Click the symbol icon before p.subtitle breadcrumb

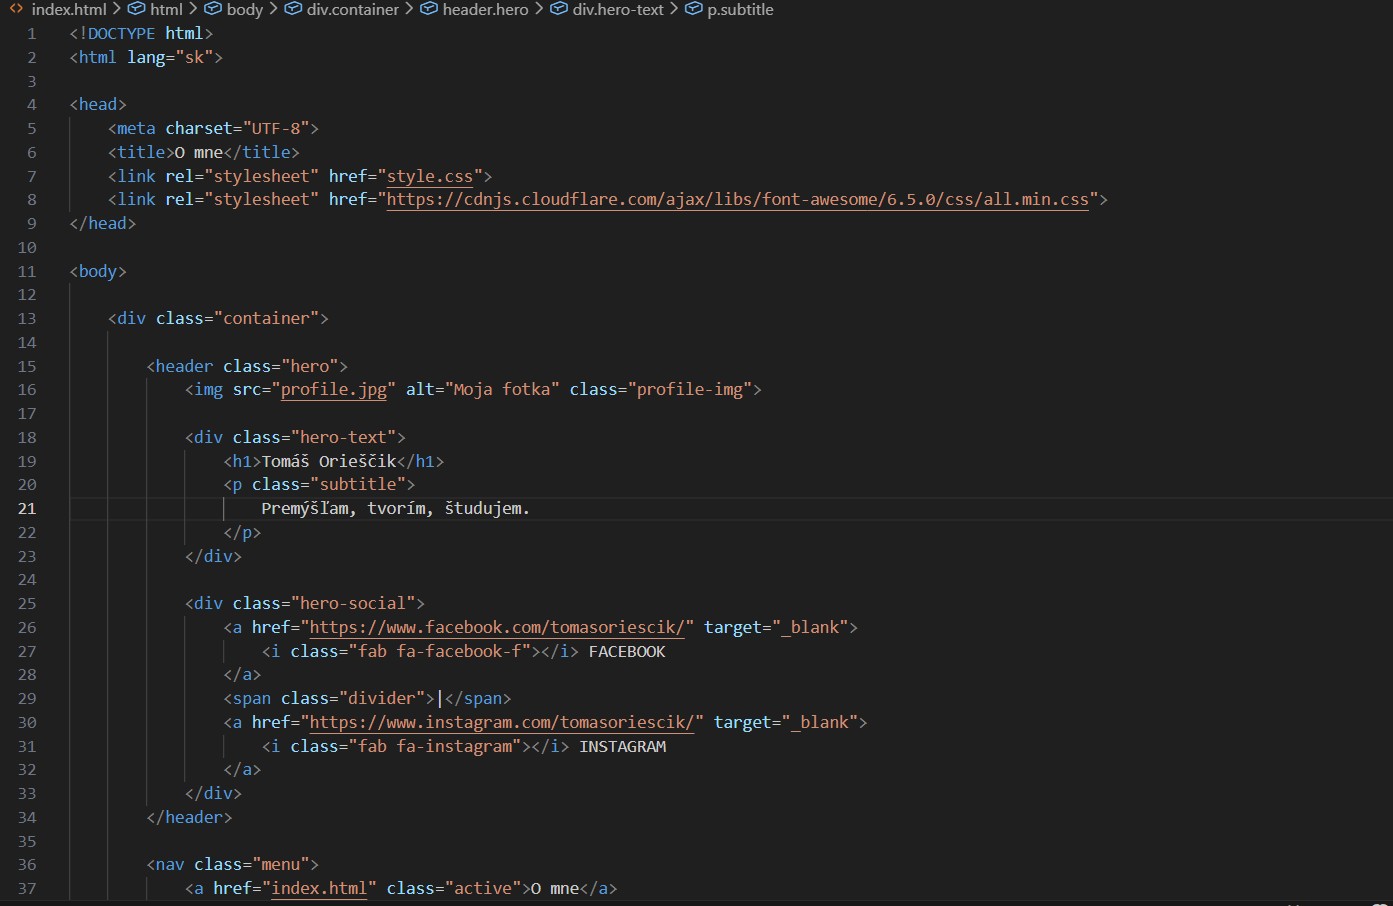tap(693, 9)
